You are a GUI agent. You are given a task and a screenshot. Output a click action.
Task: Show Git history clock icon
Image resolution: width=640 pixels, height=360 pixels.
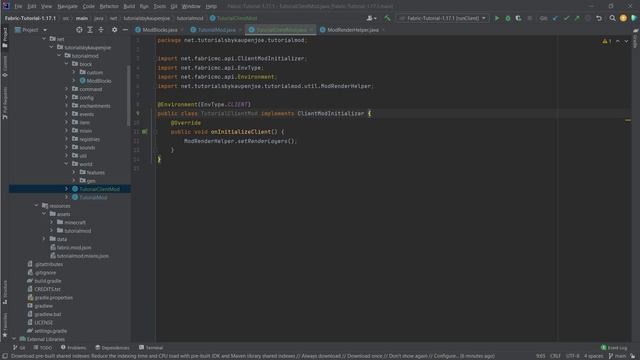pos(588,18)
